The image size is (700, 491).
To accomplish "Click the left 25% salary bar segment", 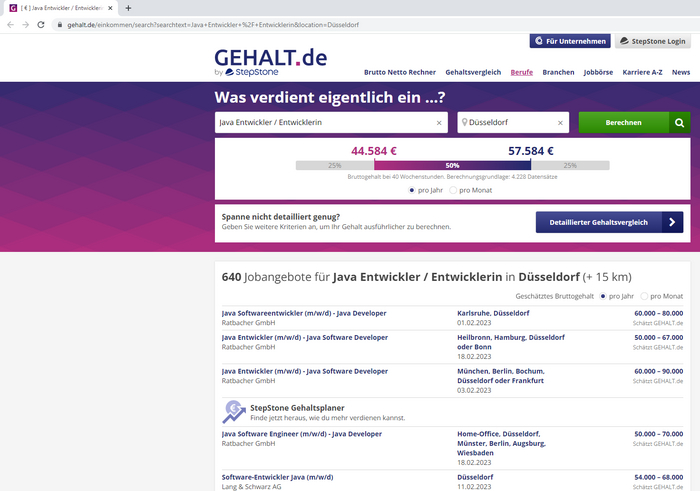I will click(335, 166).
